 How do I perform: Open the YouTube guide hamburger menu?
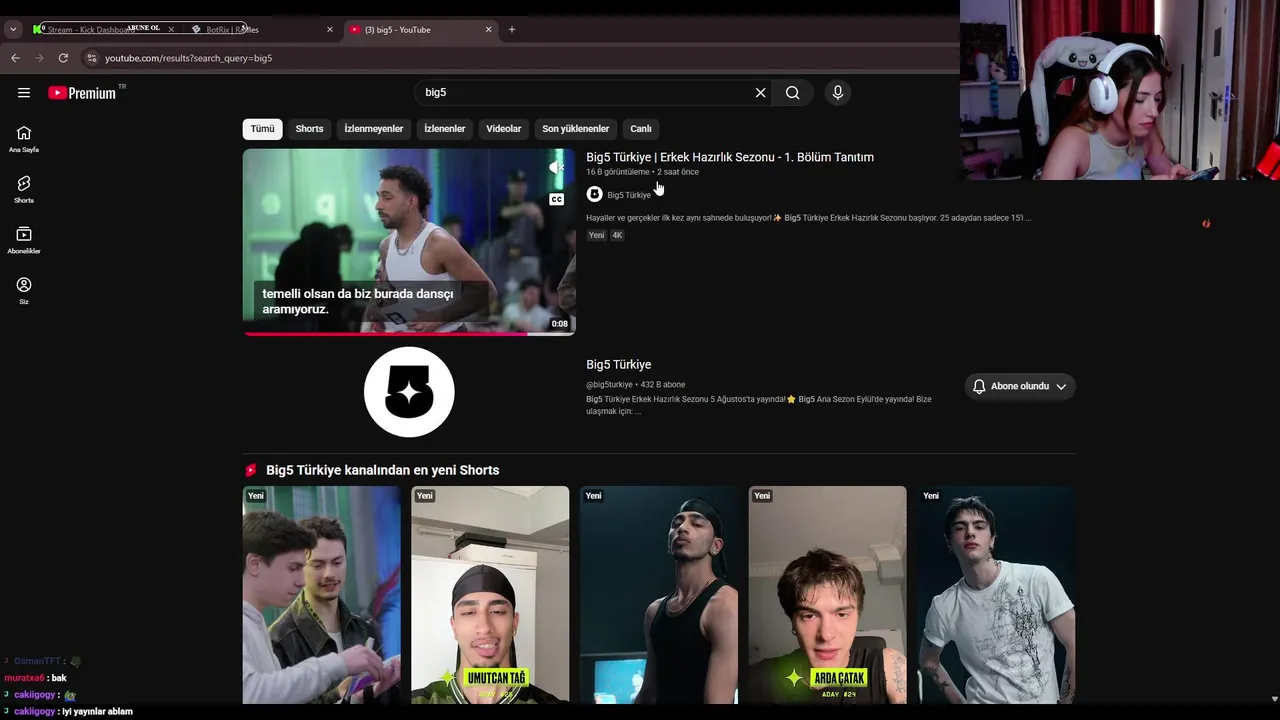[24, 93]
